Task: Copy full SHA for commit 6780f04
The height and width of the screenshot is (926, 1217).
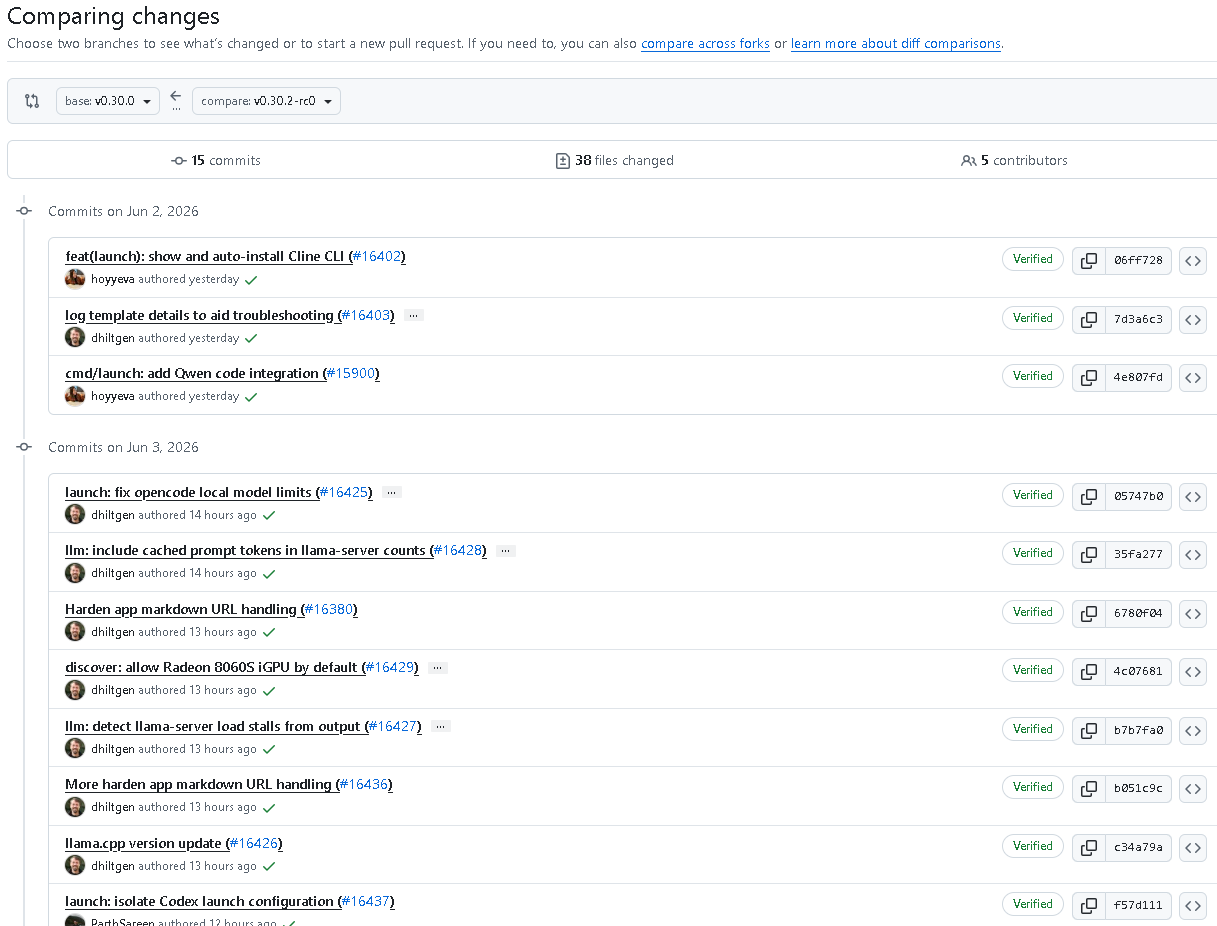Action: pyautogui.click(x=1089, y=613)
